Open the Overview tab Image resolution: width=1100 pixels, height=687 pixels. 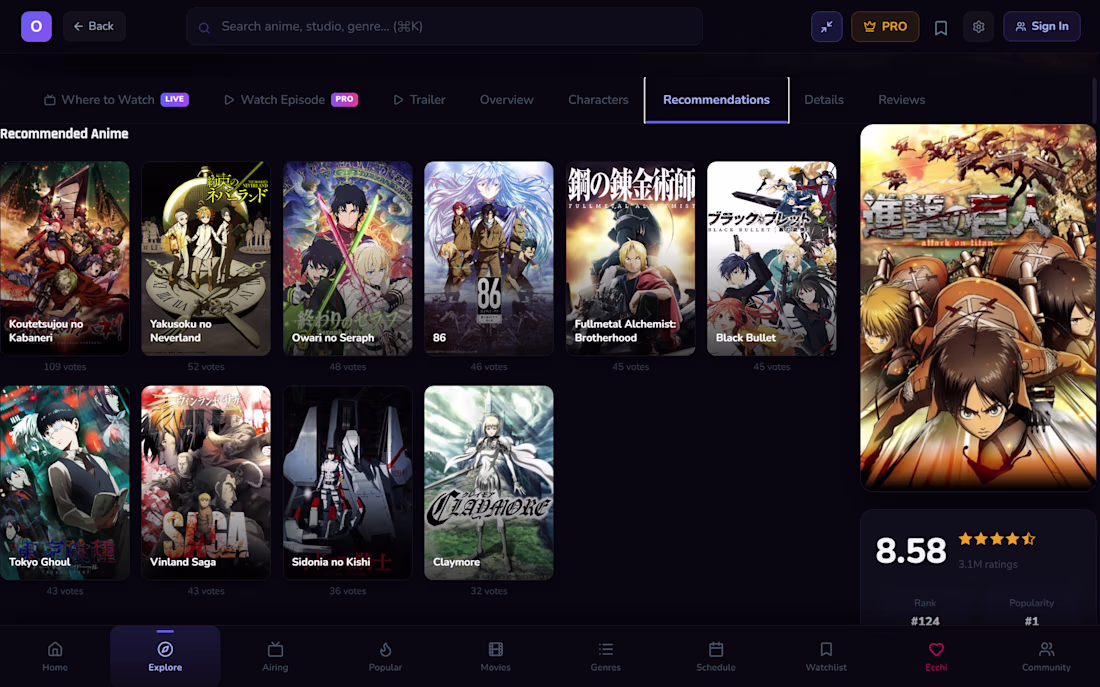[x=507, y=100]
